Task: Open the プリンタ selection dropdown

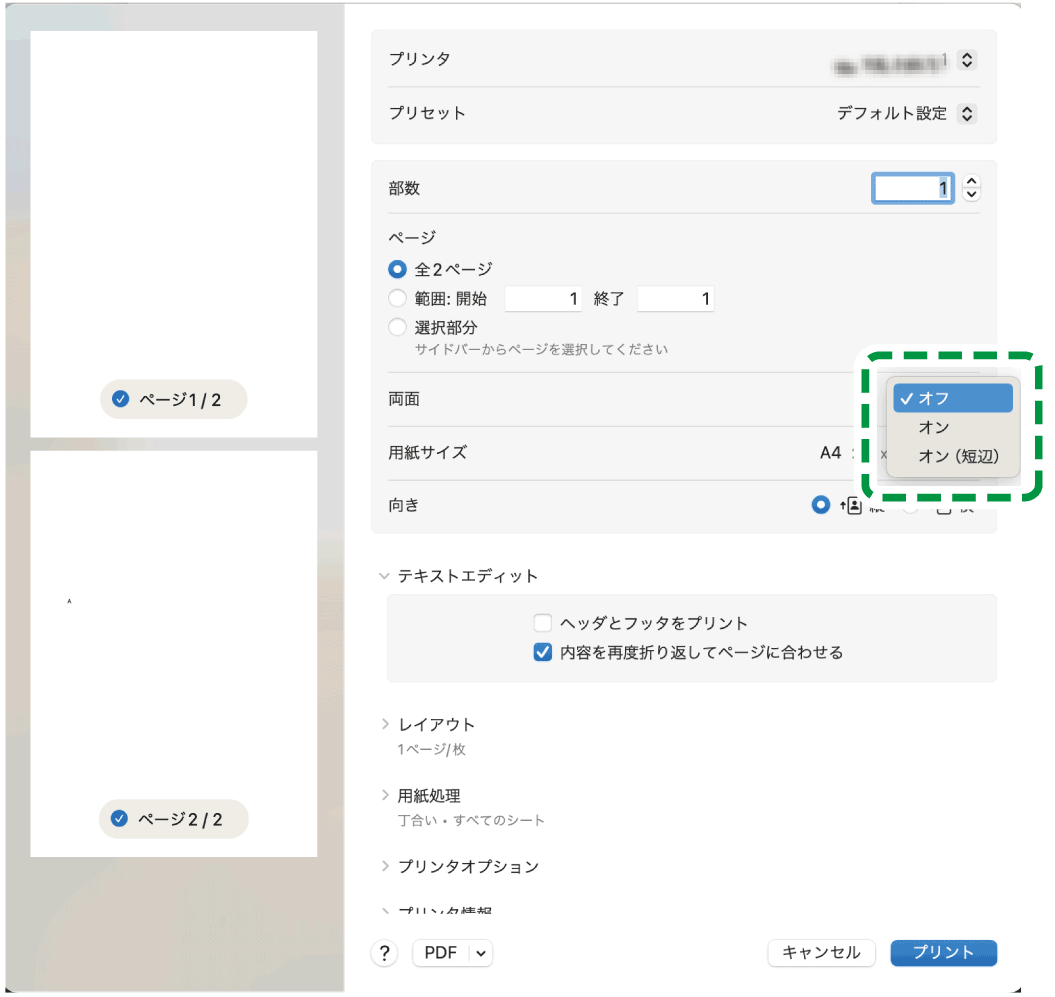Action: 966,59
